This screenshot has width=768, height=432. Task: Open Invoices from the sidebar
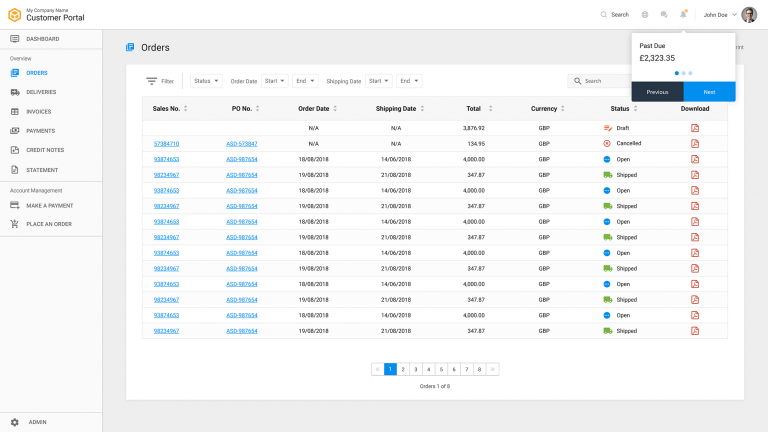[x=38, y=111]
